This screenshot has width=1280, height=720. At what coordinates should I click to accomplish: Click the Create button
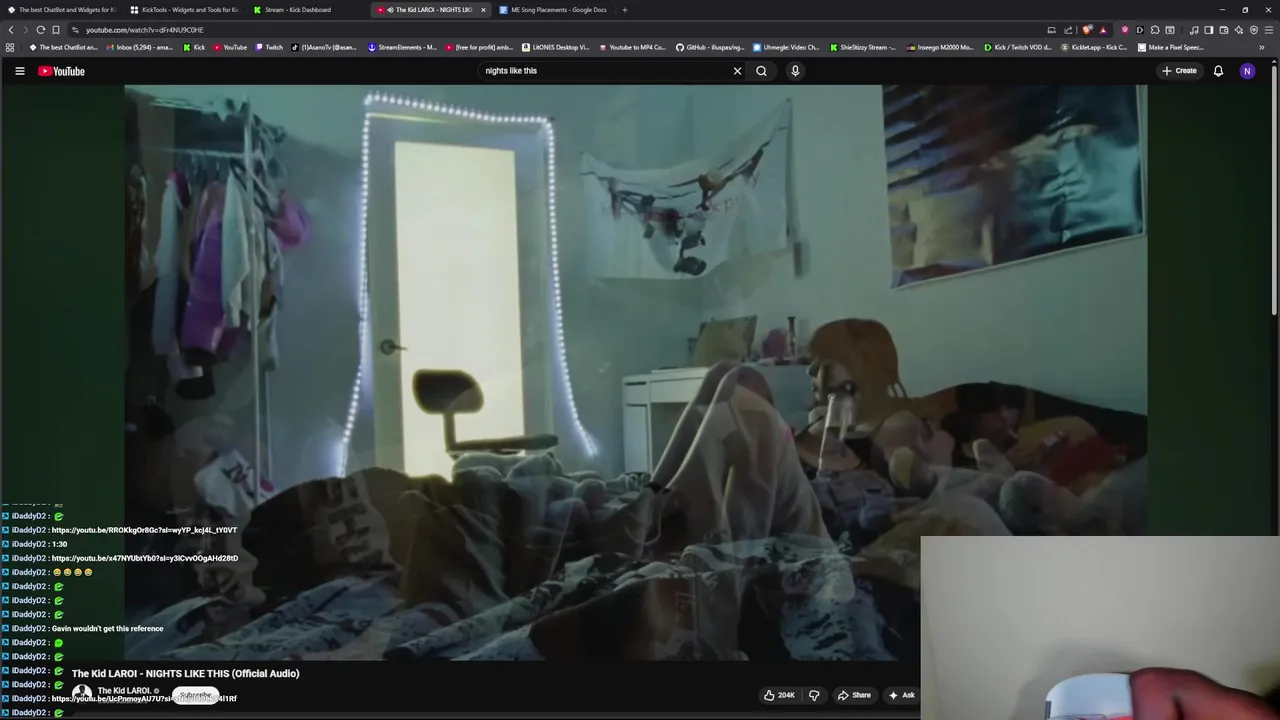pos(1179,71)
